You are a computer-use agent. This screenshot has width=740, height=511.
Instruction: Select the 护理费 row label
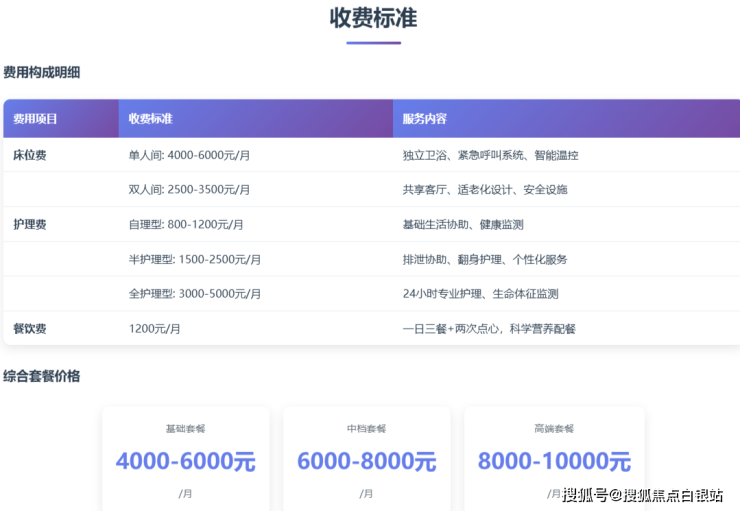[x=29, y=225]
